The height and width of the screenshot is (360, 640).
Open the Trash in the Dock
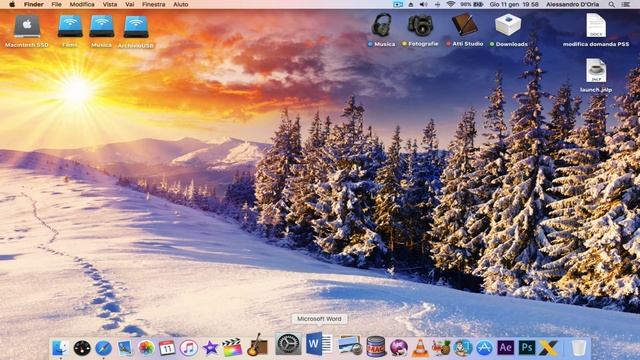click(578, 348)
